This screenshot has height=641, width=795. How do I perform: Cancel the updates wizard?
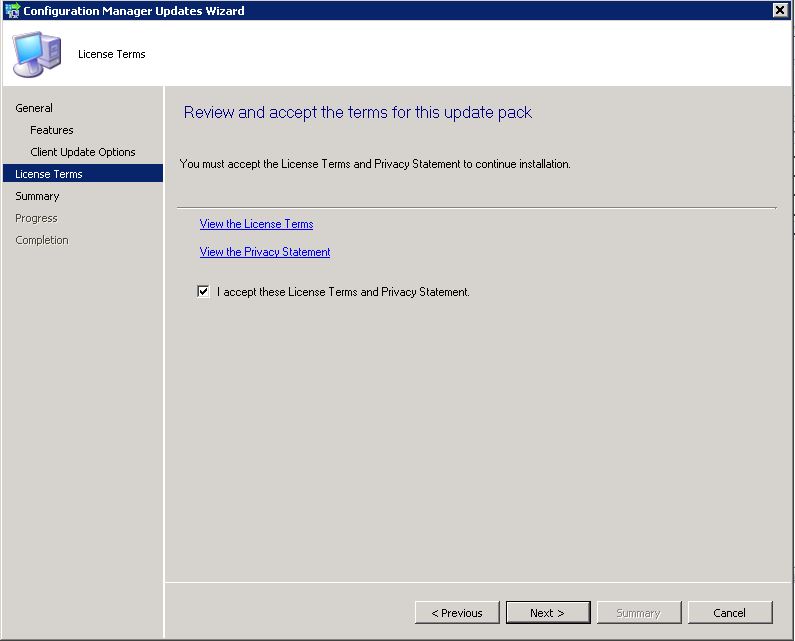pyautogui.click(x=730, y=613)
